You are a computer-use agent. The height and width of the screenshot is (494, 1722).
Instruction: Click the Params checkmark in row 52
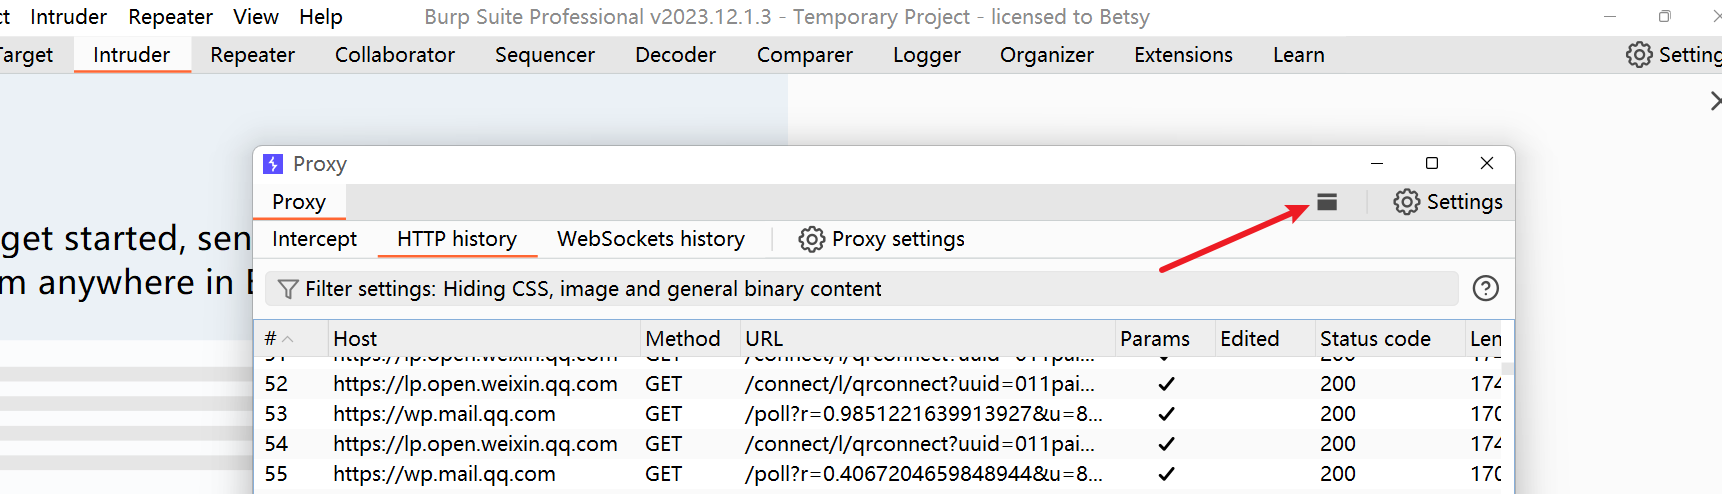(1166, 384)
